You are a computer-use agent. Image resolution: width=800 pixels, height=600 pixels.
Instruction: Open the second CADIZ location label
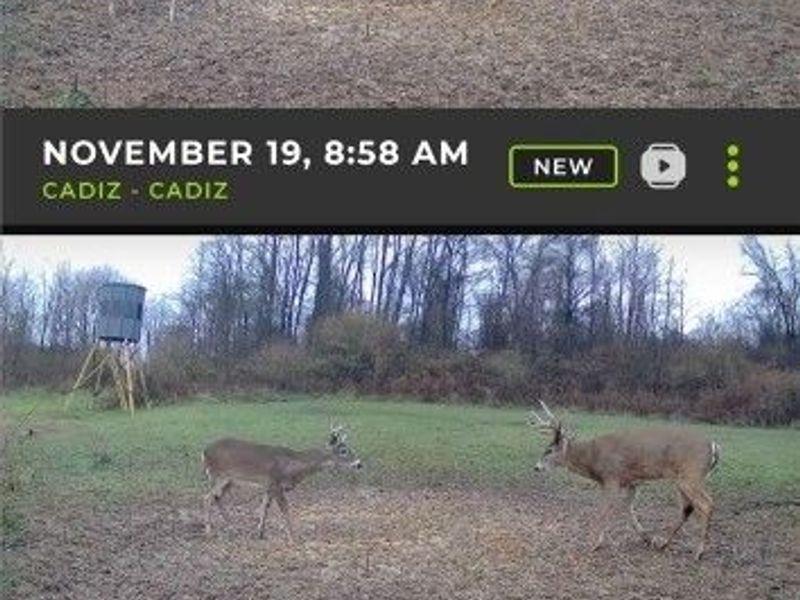[188, 191]
